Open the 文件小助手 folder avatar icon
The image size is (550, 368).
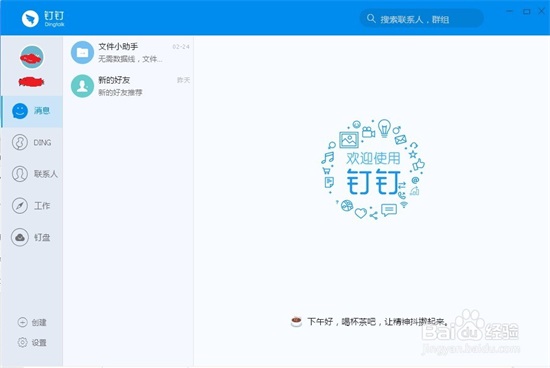(x=82, y=53)
